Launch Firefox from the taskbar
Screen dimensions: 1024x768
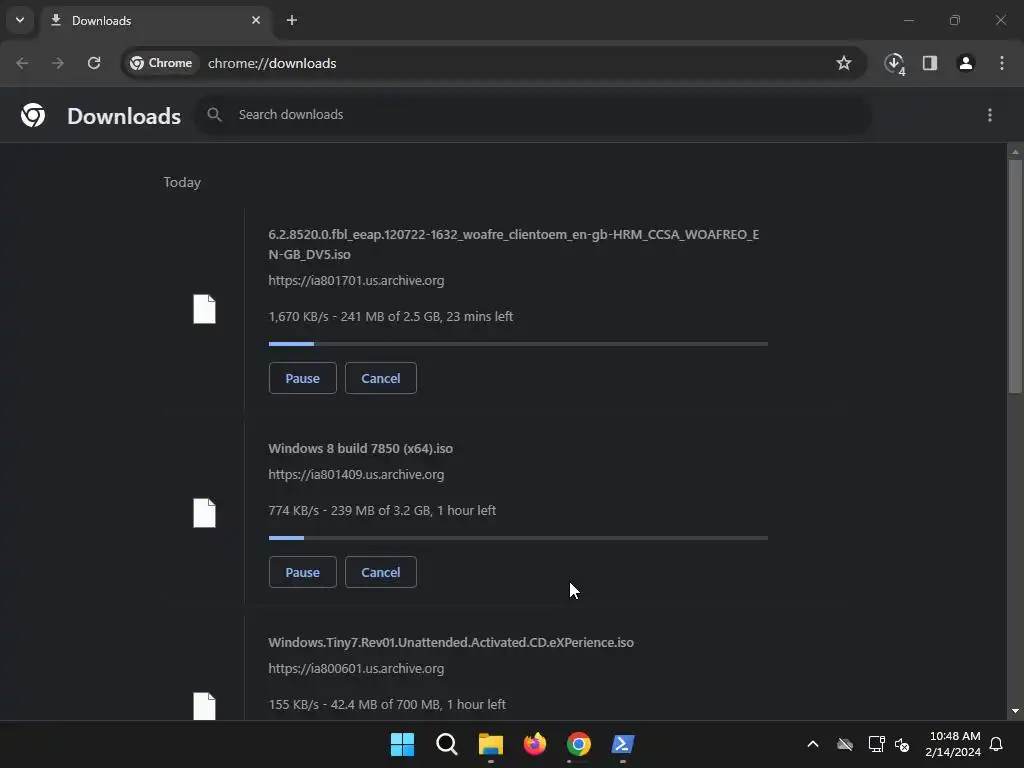pyautogui.click(x=534, y=744)
